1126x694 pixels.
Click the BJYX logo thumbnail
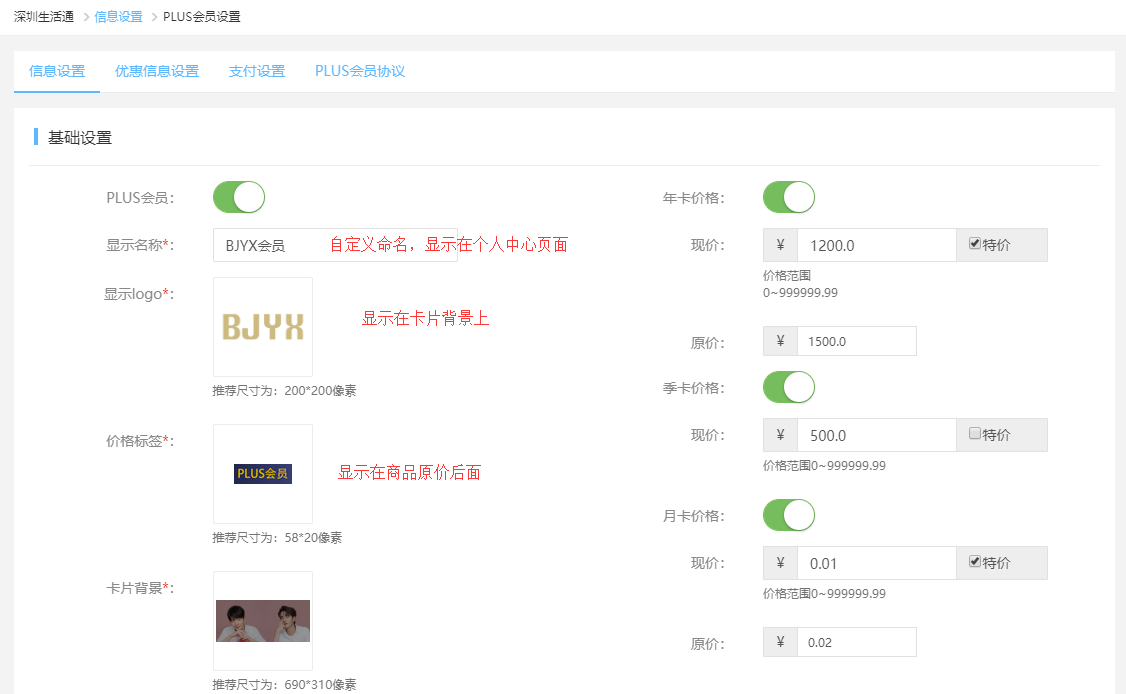[x=263, y=327]
